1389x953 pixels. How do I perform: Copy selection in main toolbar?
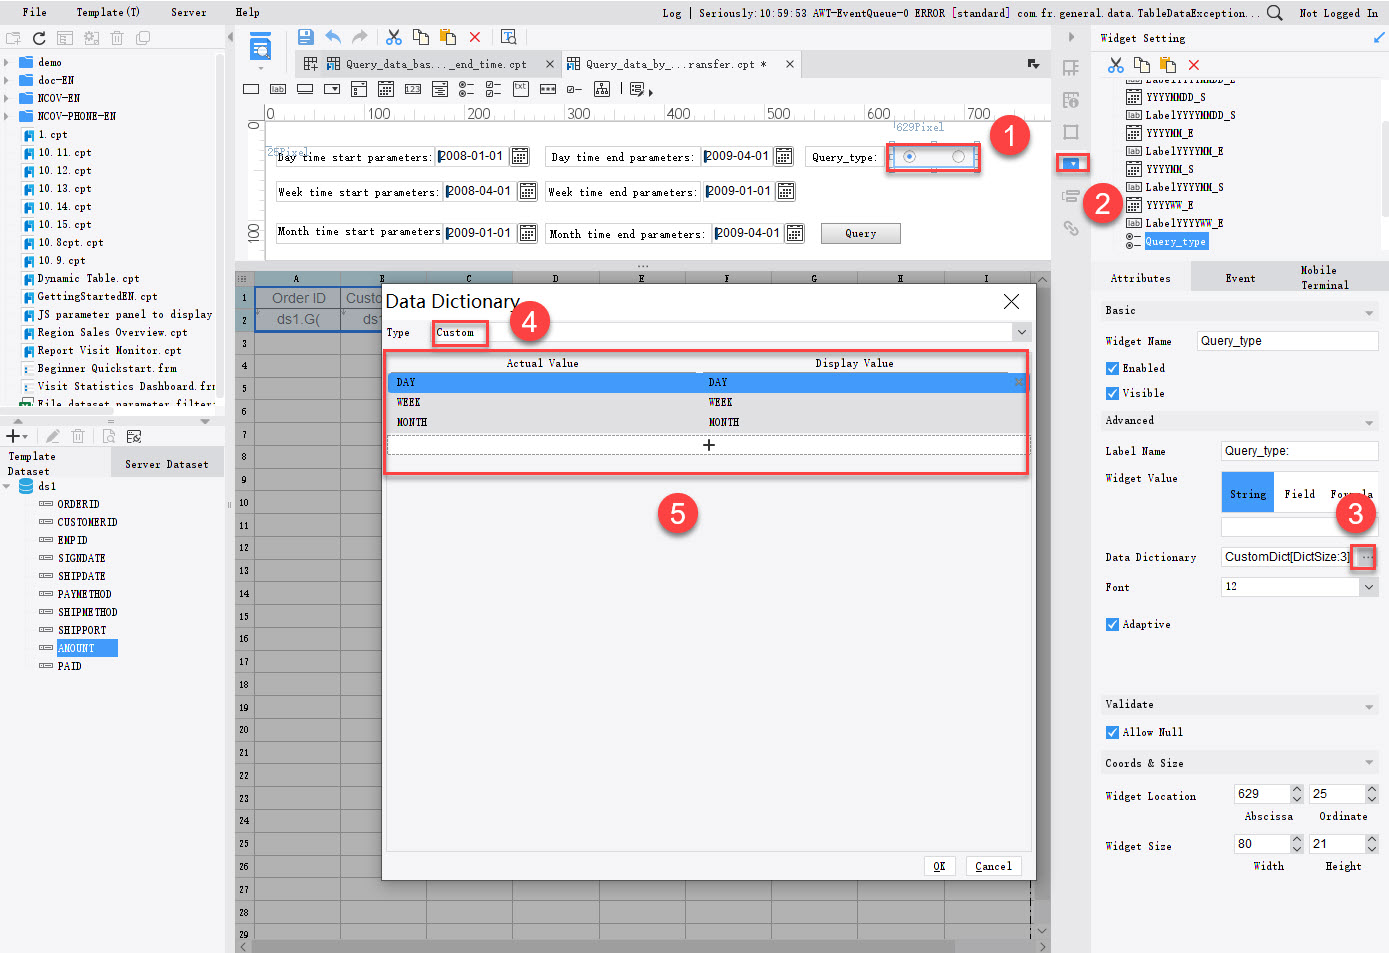point(421,37)
